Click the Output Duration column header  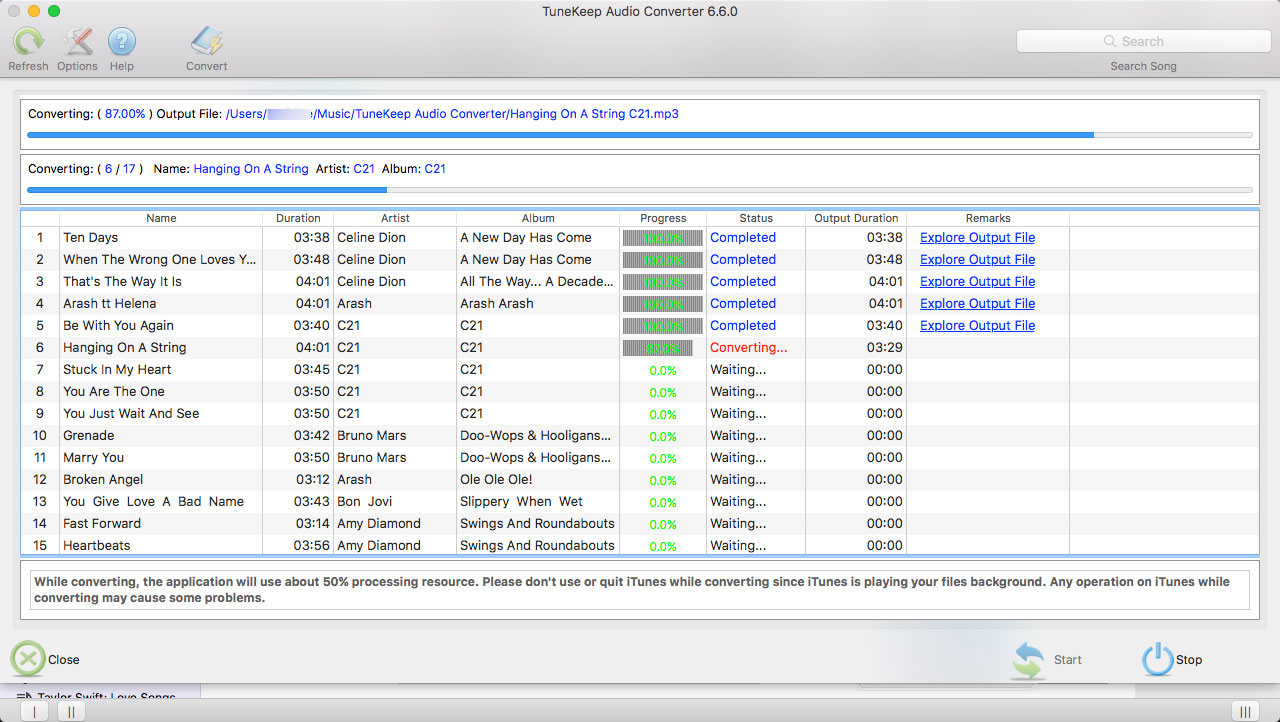[856, 218]
